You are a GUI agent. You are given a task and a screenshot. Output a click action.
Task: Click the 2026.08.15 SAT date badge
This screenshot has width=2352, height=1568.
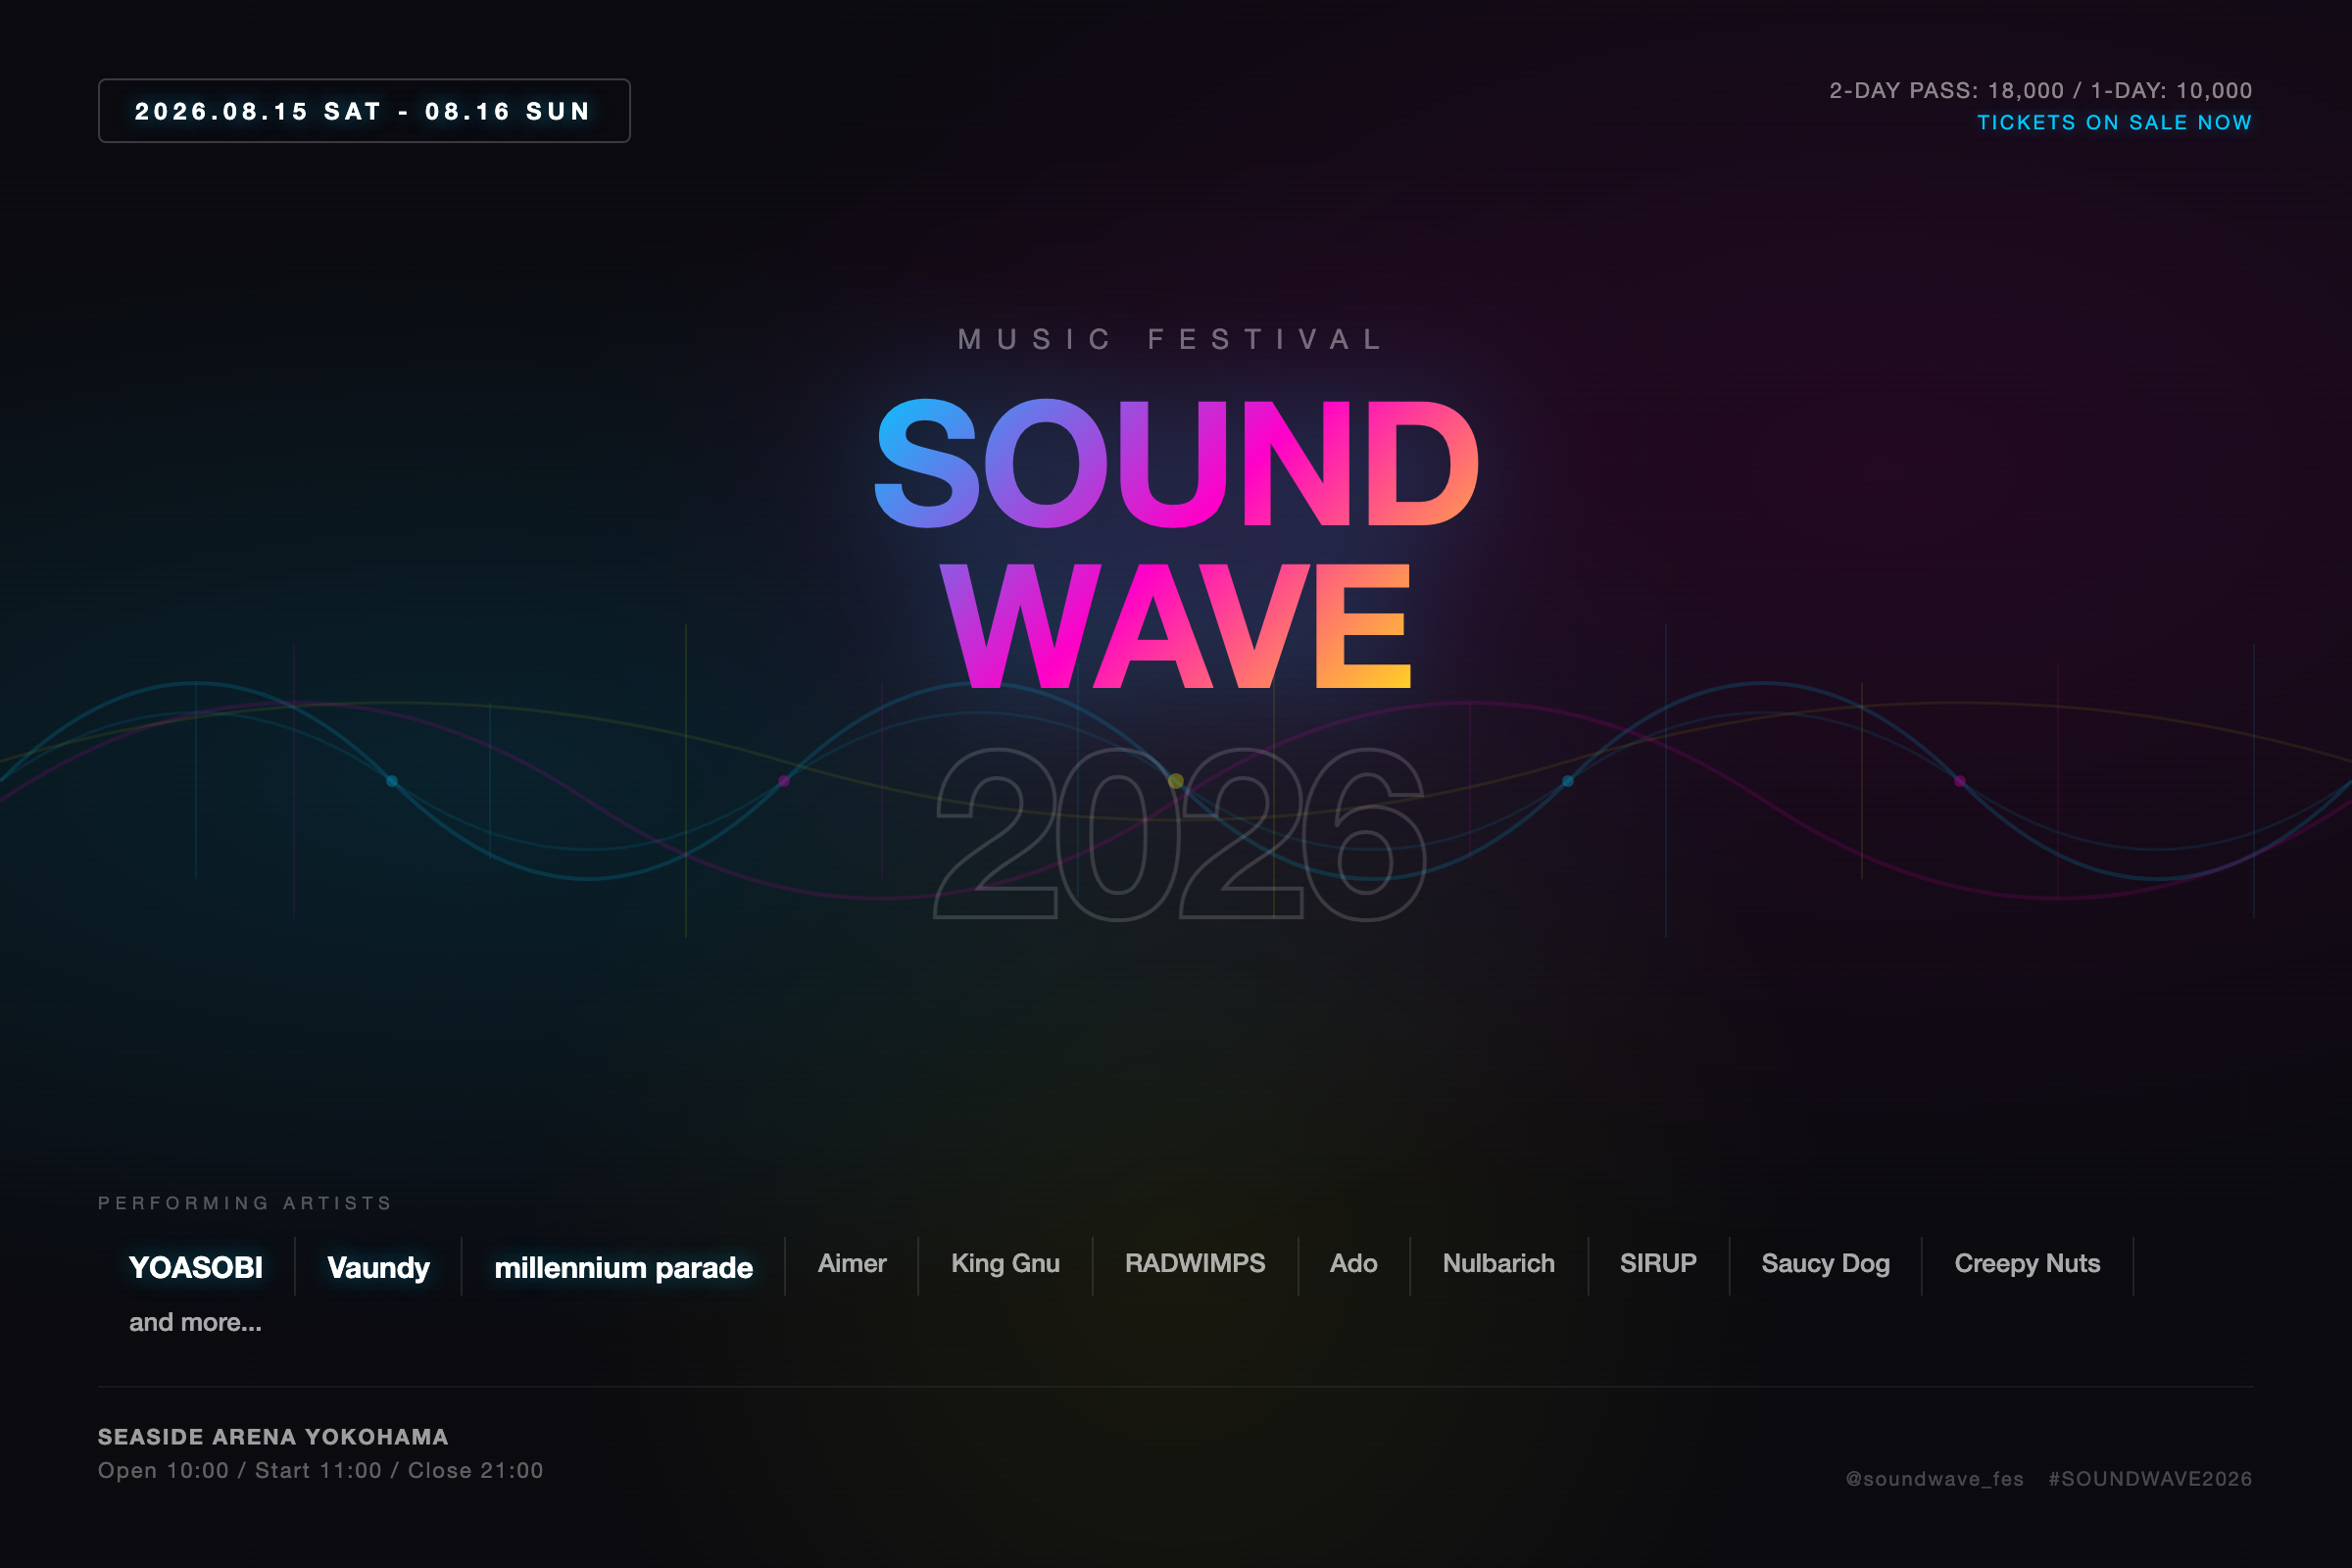(x=364, y=111)
